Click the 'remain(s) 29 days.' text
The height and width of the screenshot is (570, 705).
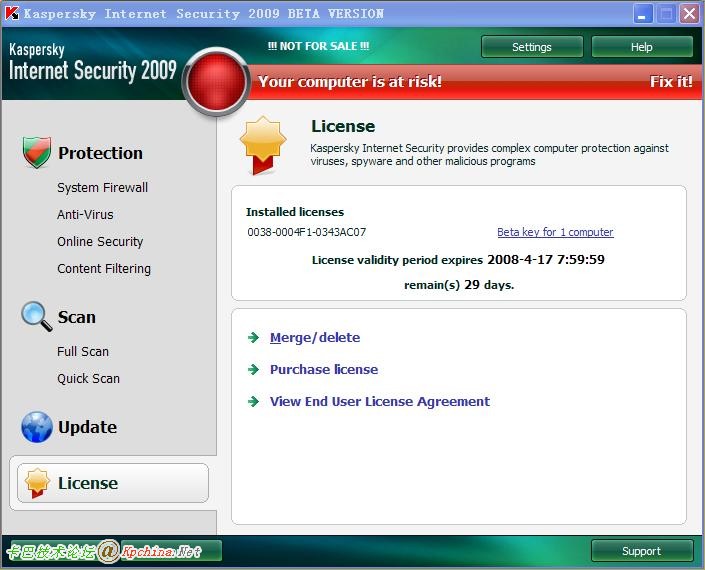pos(459,285)
